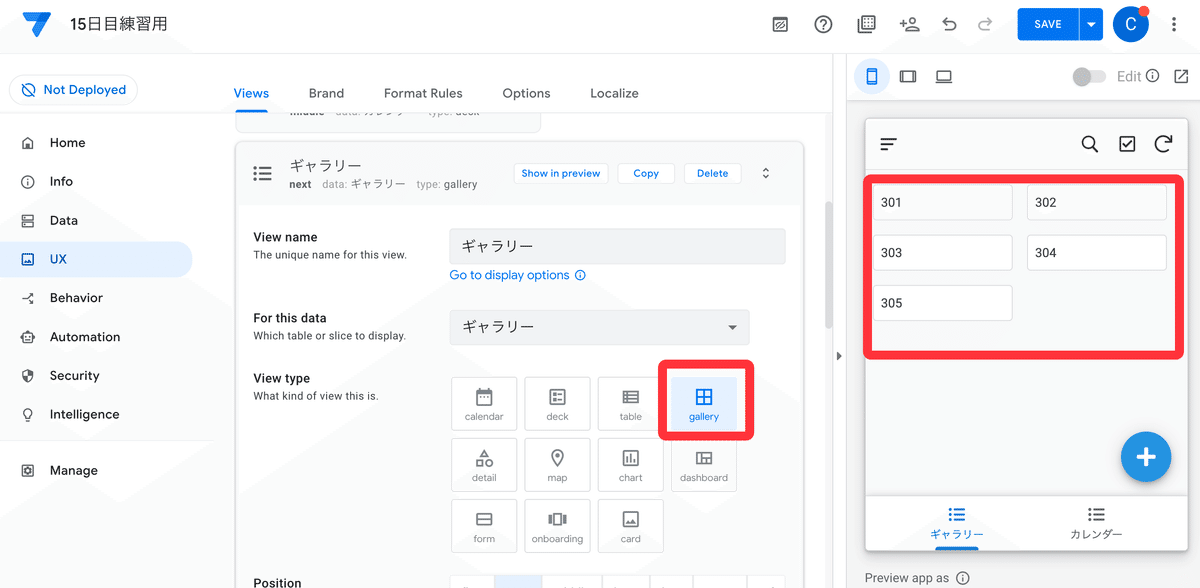Image resolution: width=1200 pixels, height=588 pixels.
Task: Open the SAVE button dropdown arrow
Action: [1093, 24]
